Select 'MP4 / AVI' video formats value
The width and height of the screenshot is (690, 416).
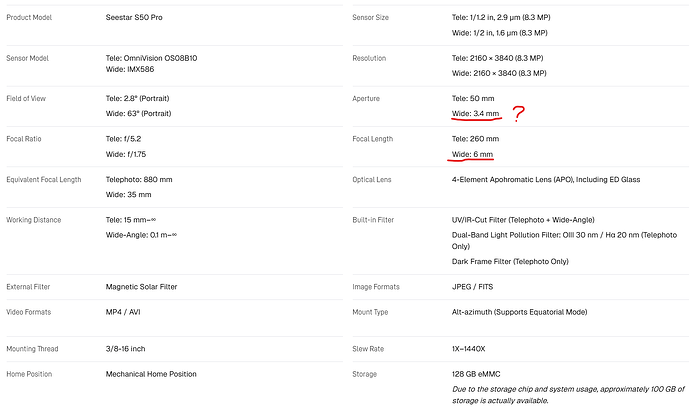(123, 312)
